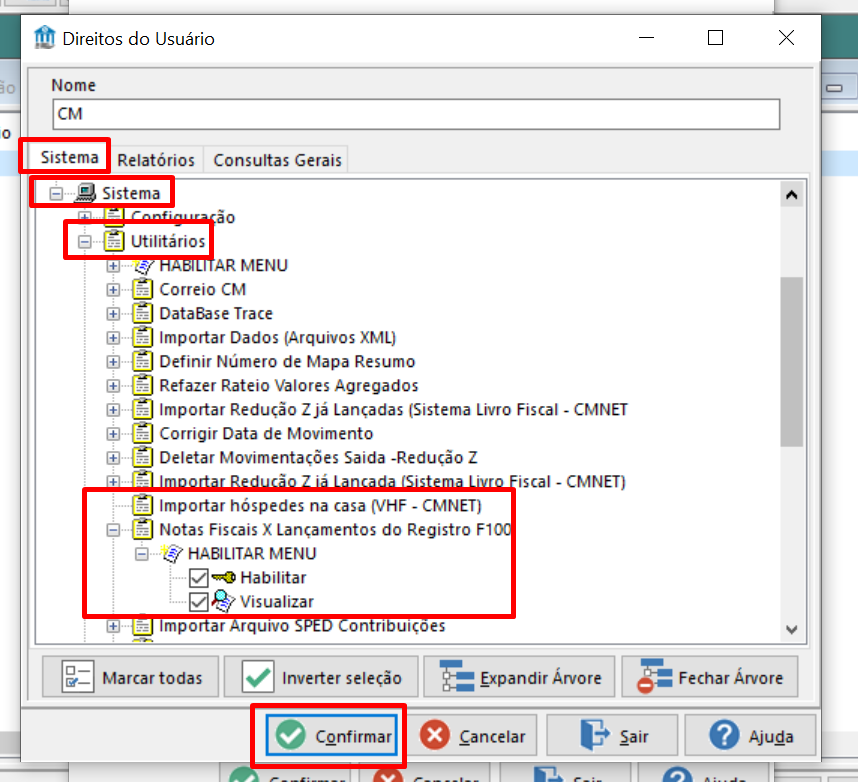Select 'Notas Fiscais X Lançamentos do Registro F100'
This screenshot has height=782, width=858.
pyautogui.click(x=335, y=529)
